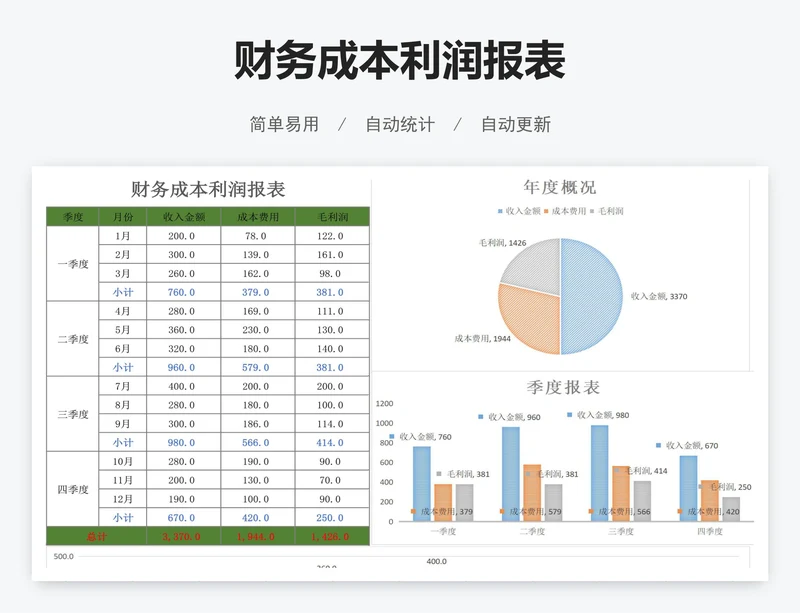Click the total cost cell 1,944.0

pyautogui.click(x=258, y=536)
